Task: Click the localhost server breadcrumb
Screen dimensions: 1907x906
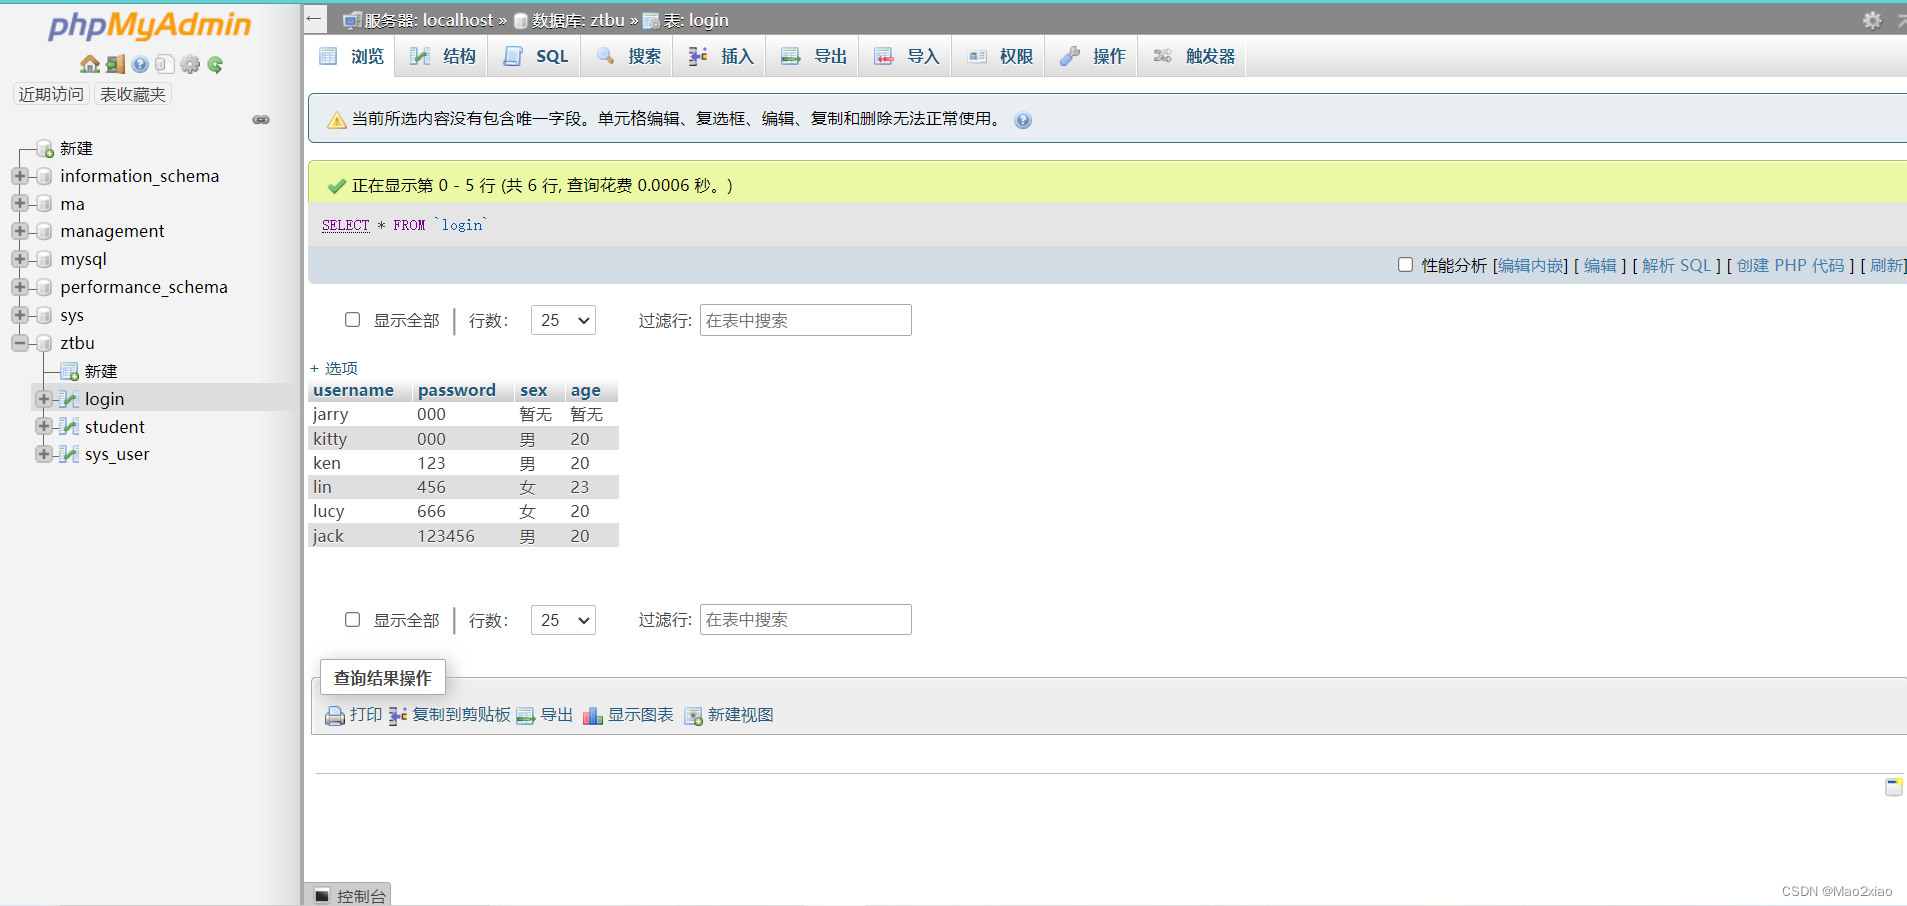Action: pyautogui.click(x=430, y=20)
